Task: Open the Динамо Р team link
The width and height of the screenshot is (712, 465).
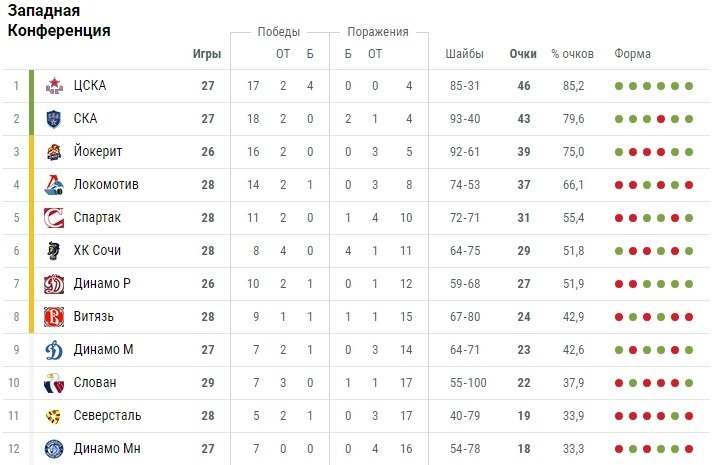Action: click(x=102, y=284)
